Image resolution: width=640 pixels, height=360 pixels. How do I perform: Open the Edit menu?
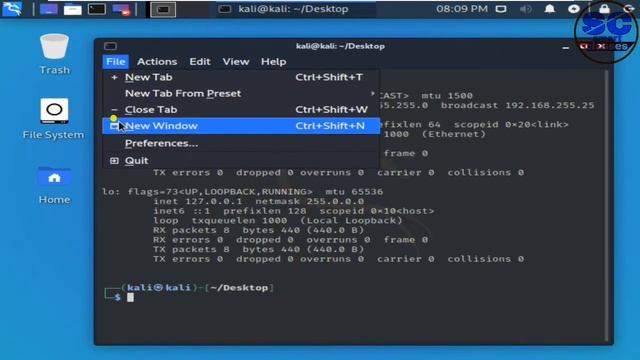[200, 62]
